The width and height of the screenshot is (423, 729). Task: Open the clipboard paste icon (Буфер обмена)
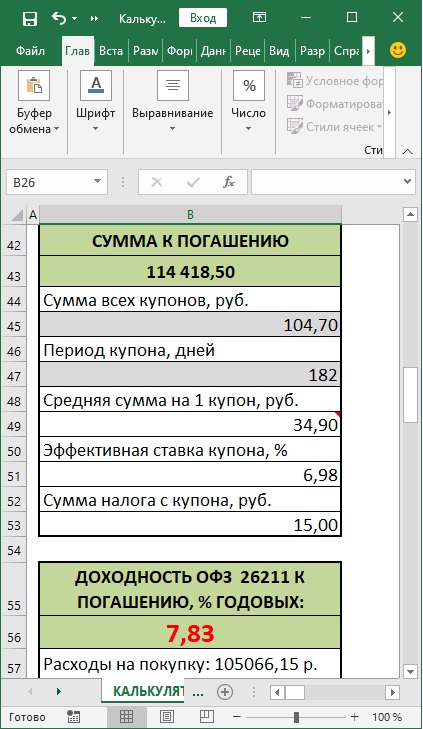(34, 86)
